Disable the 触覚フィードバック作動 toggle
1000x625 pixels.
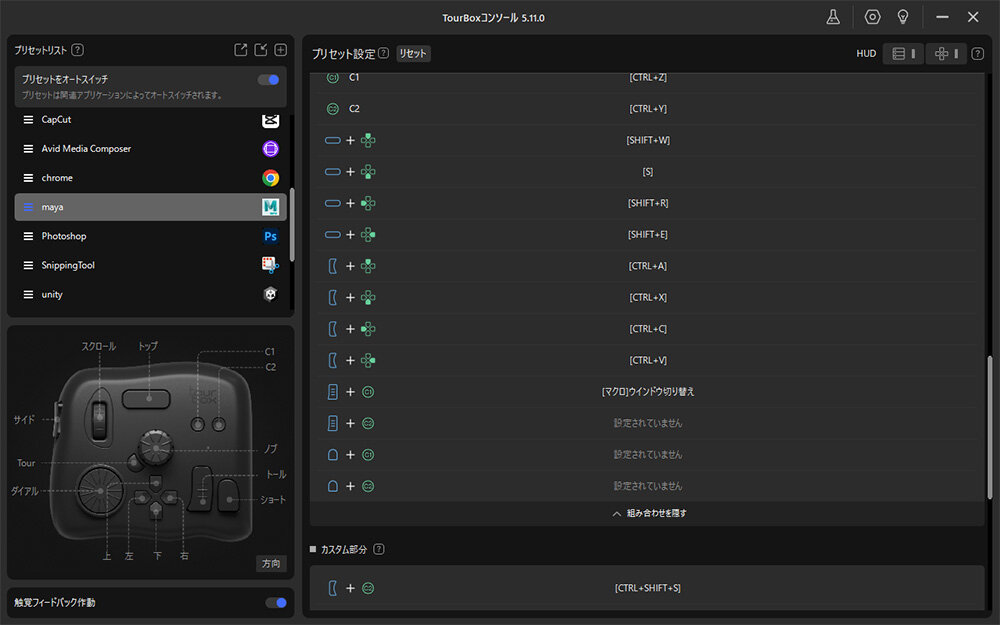(275, 603)
